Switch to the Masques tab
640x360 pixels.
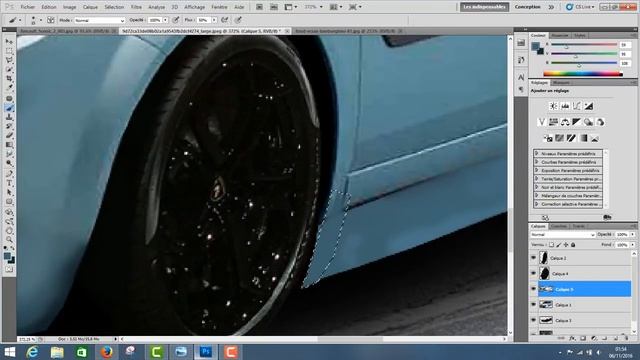tap(561, 82)
